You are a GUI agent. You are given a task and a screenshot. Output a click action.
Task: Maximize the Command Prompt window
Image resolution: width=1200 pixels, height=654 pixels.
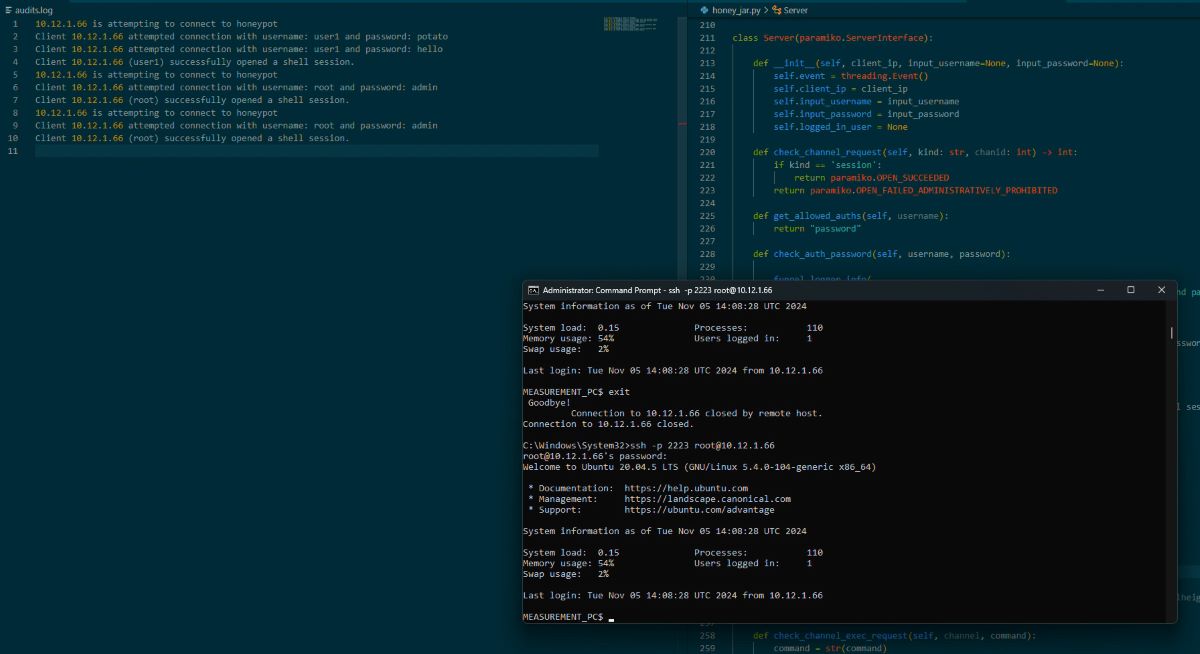coord(1131,290)
